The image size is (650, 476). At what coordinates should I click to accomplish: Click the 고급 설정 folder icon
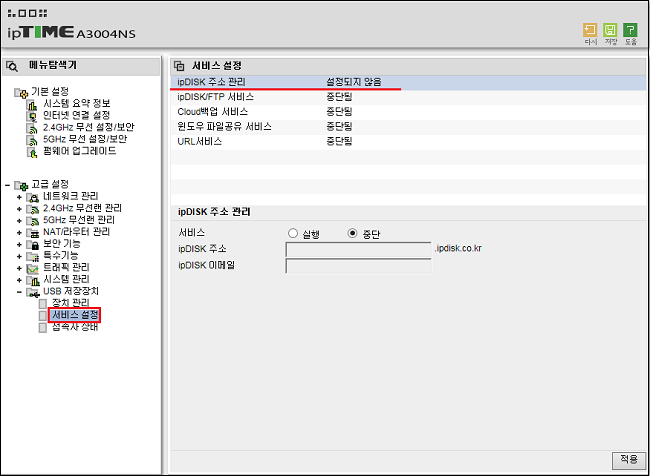[21, 185]
